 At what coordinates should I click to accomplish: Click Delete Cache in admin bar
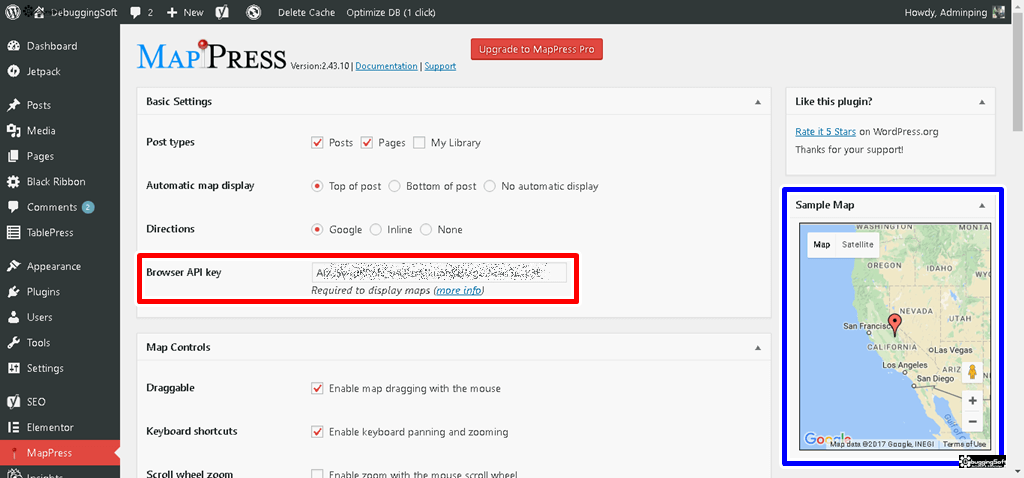306,12
